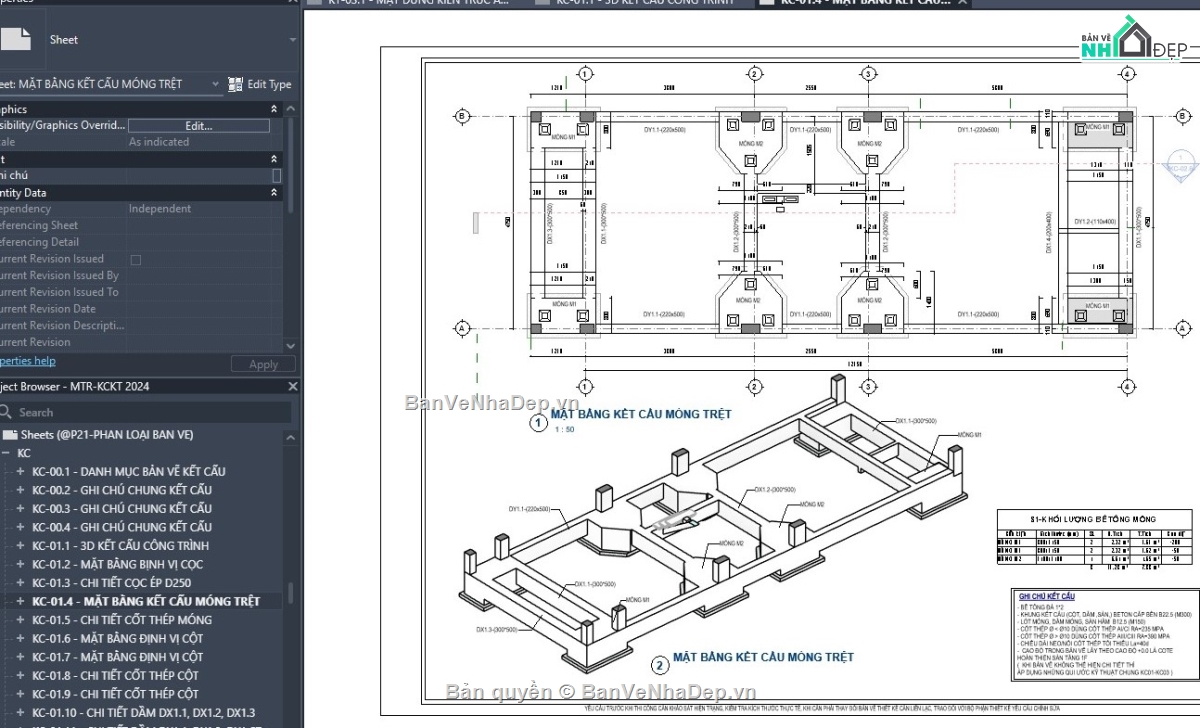Click the 1 : 50 scale label
The image size is (1200, 728).
point(566,430)
